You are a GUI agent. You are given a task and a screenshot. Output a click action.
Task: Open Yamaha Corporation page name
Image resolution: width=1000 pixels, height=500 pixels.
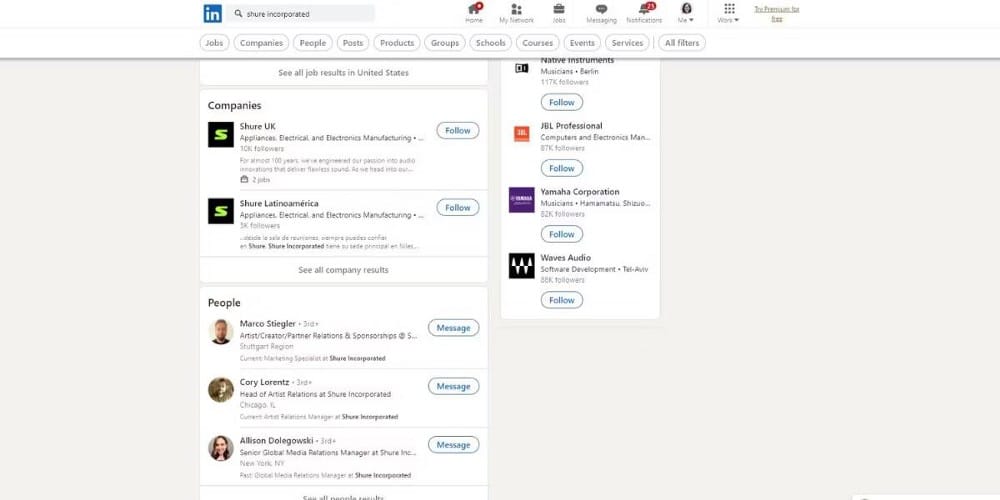coord(580,192)
